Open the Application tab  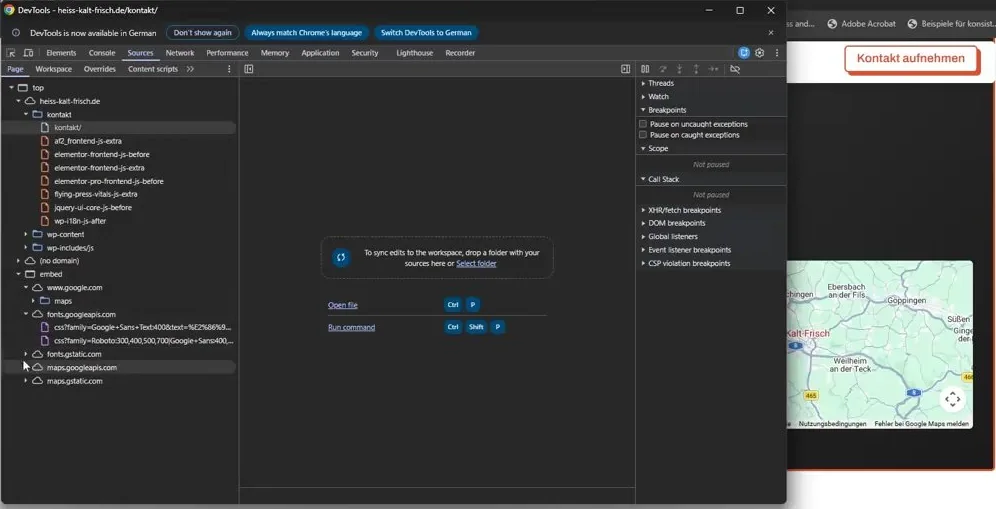[320, 53]
